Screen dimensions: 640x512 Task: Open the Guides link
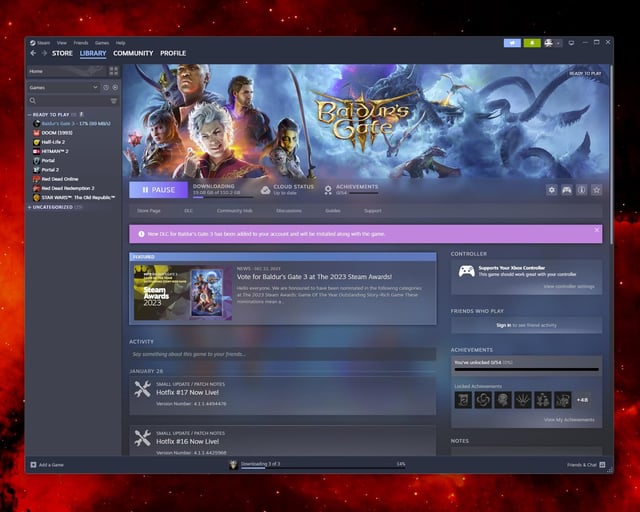pos(333,211)
